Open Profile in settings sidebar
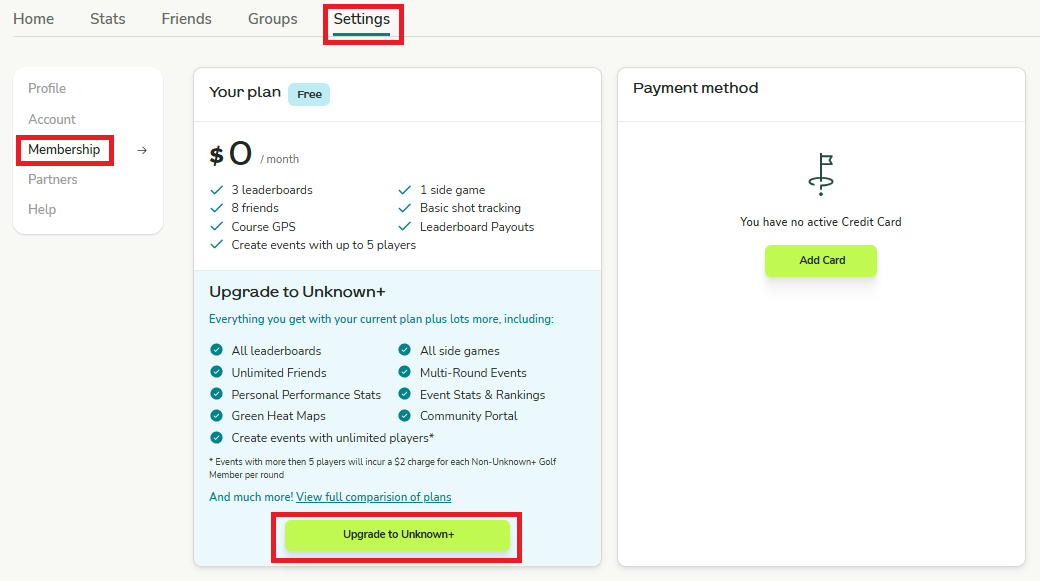This screenshot has width=1040, height=581. point(47,89)
